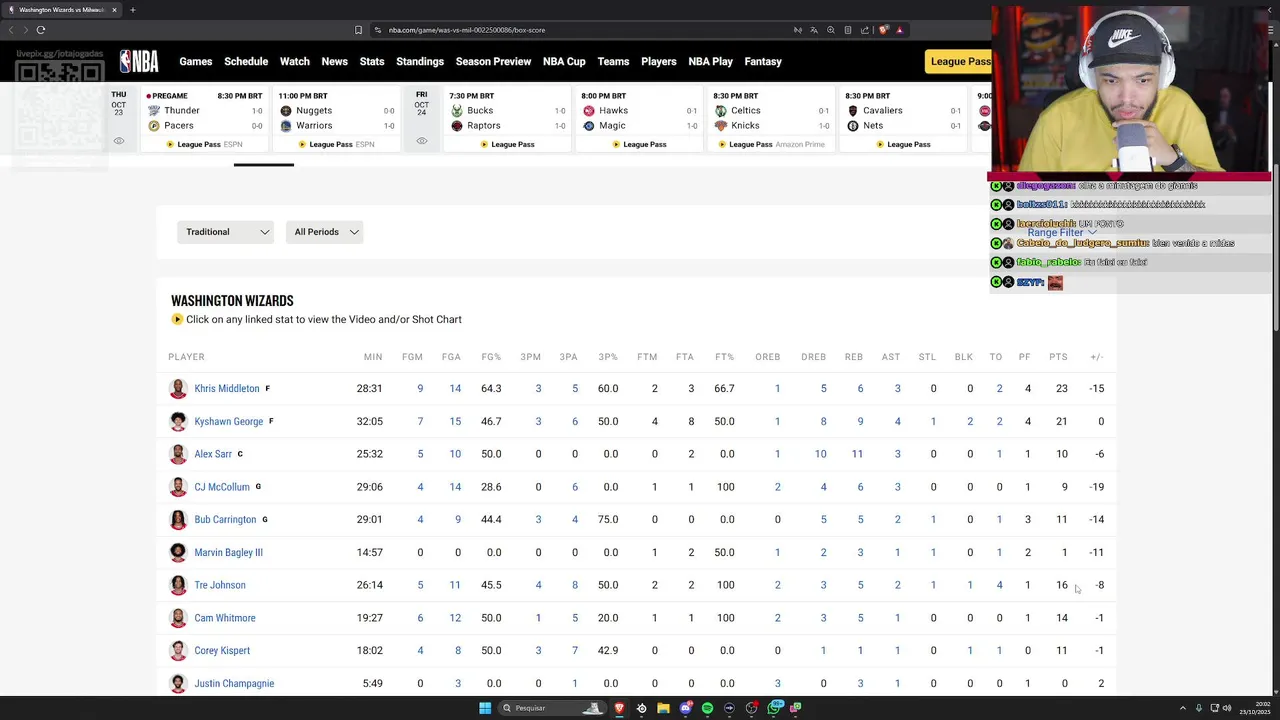
Task: Click the eye icon under FRI OCT 24
Action: [x=421, y=141]
